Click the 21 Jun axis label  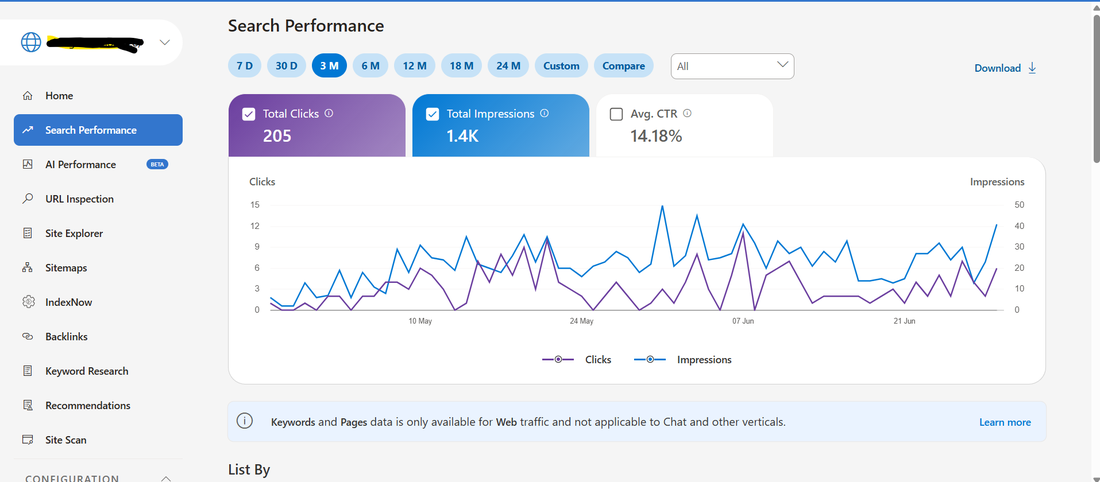904,321
